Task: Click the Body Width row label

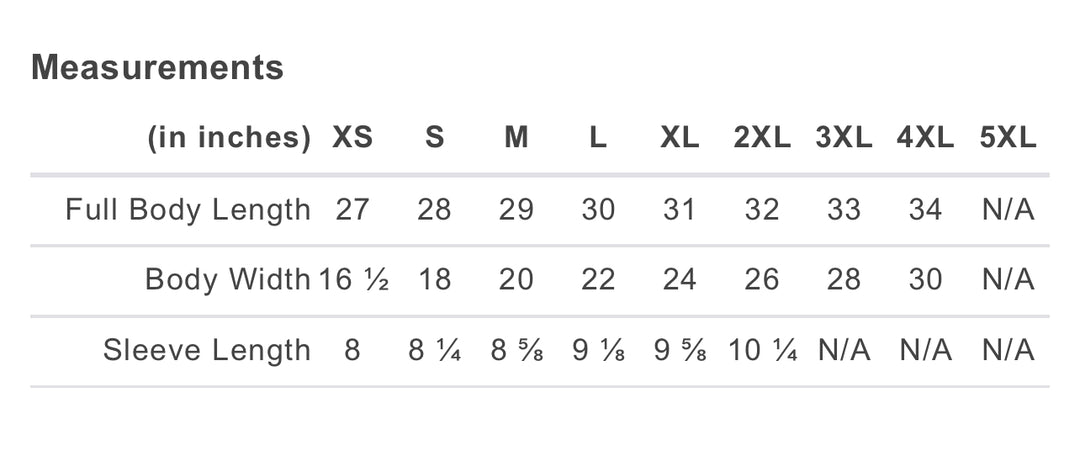Action: 228,280
